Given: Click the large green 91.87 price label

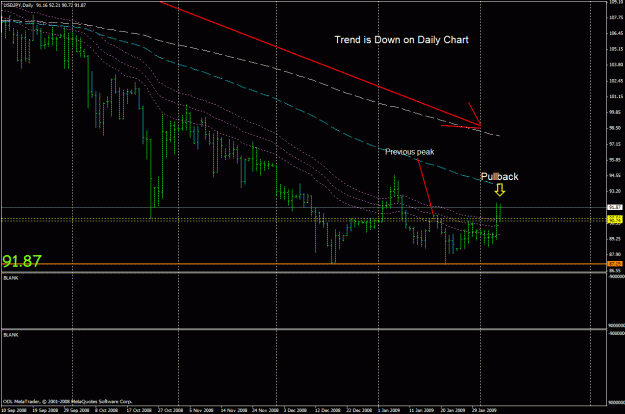Looking at the screenshot, I should (x=22, y=261).
